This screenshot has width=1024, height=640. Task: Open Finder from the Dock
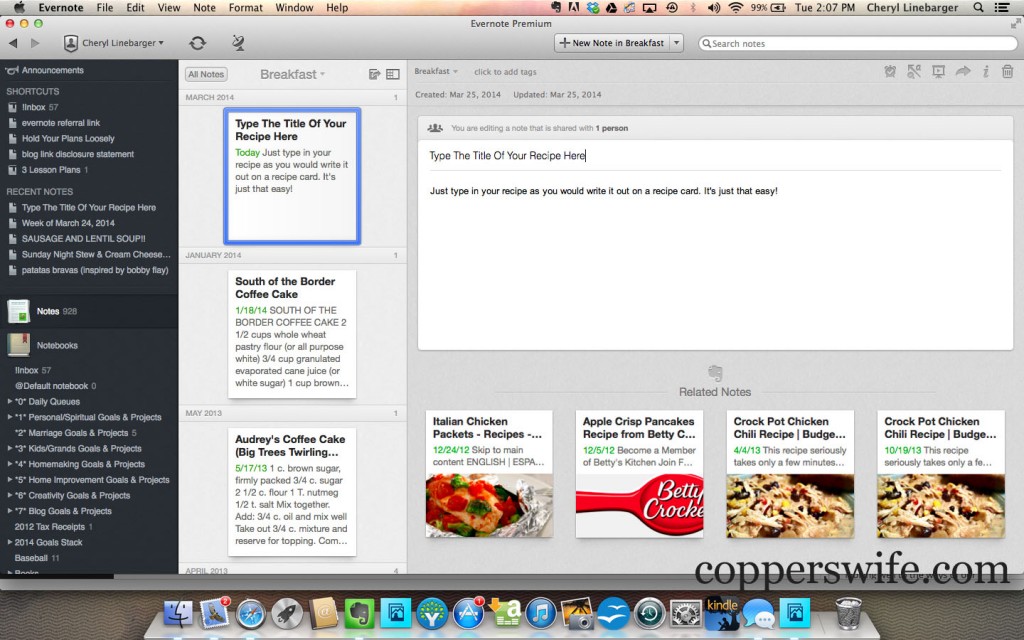click(x=178, y=614)
